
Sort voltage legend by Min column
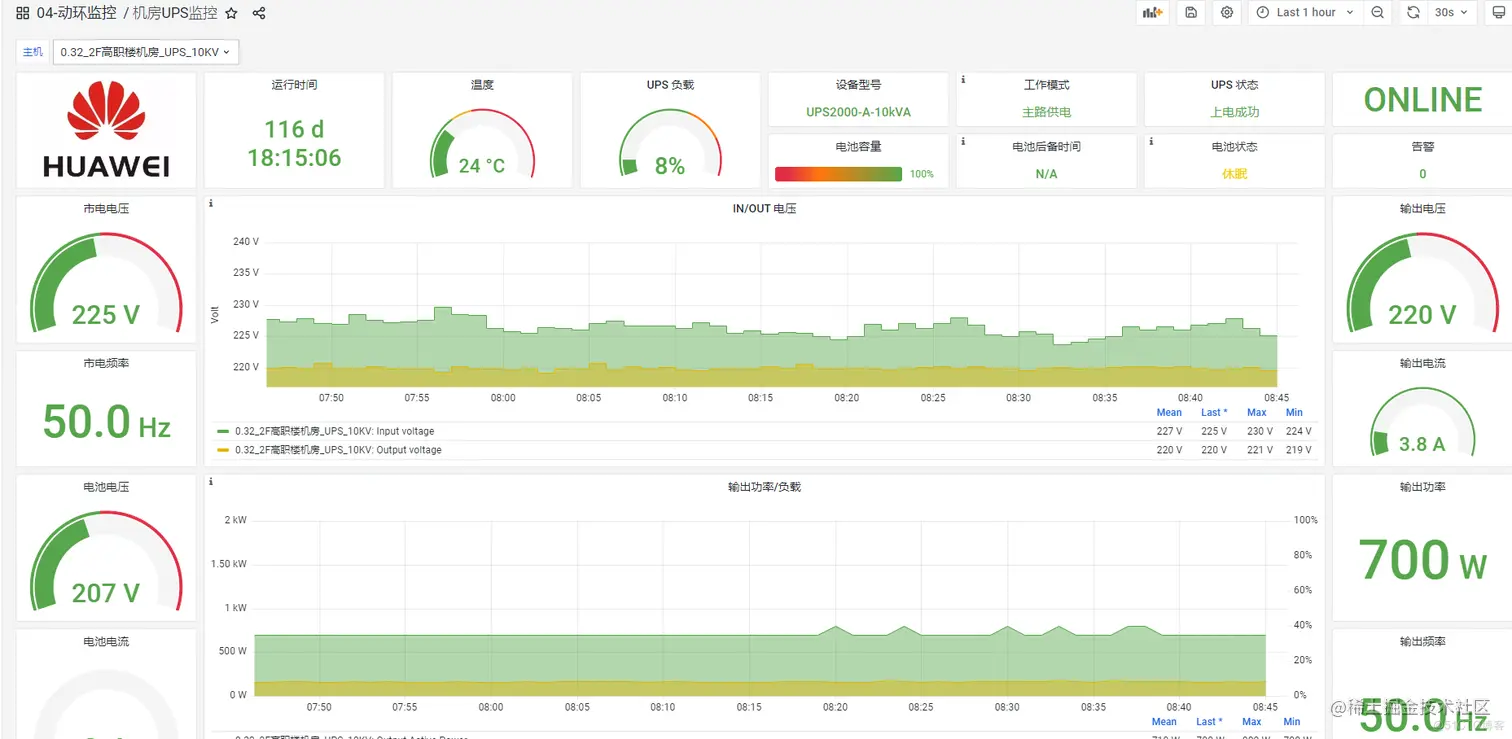1295,412
